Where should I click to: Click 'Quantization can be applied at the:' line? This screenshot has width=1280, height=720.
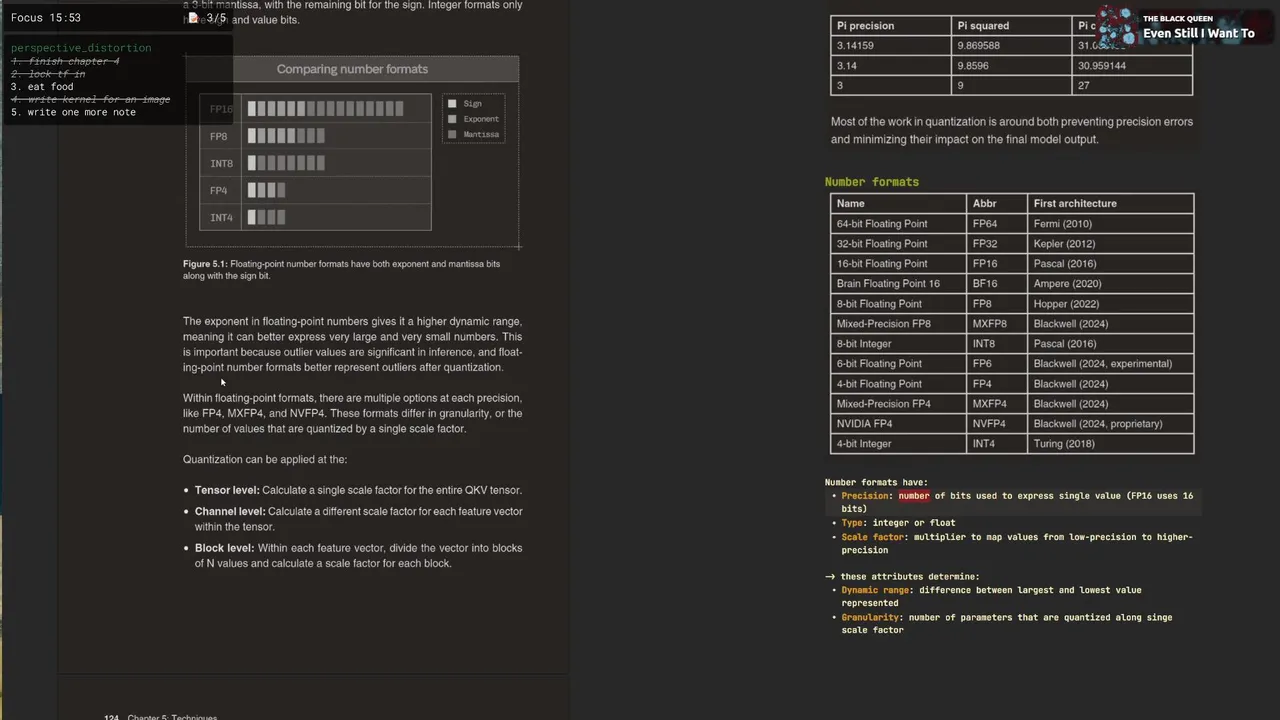pos(265,459)
